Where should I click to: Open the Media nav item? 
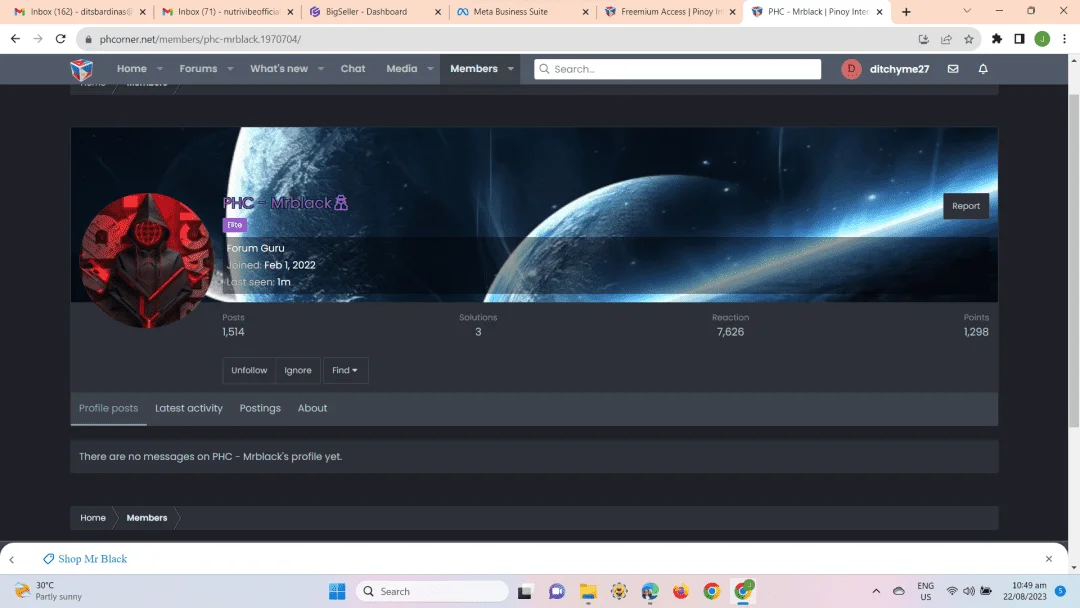coord(402,69)
